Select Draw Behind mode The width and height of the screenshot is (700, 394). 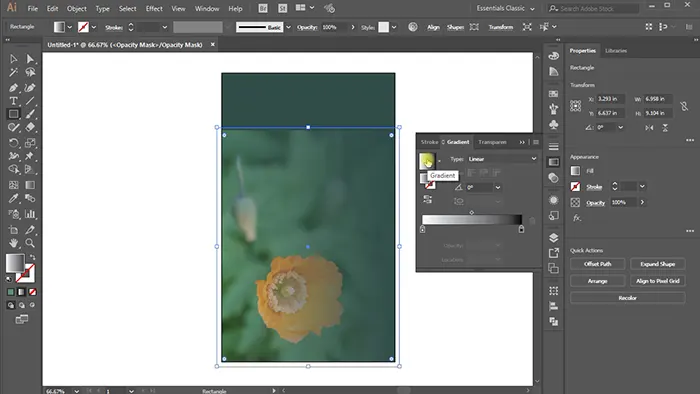[x=21, y=305]
